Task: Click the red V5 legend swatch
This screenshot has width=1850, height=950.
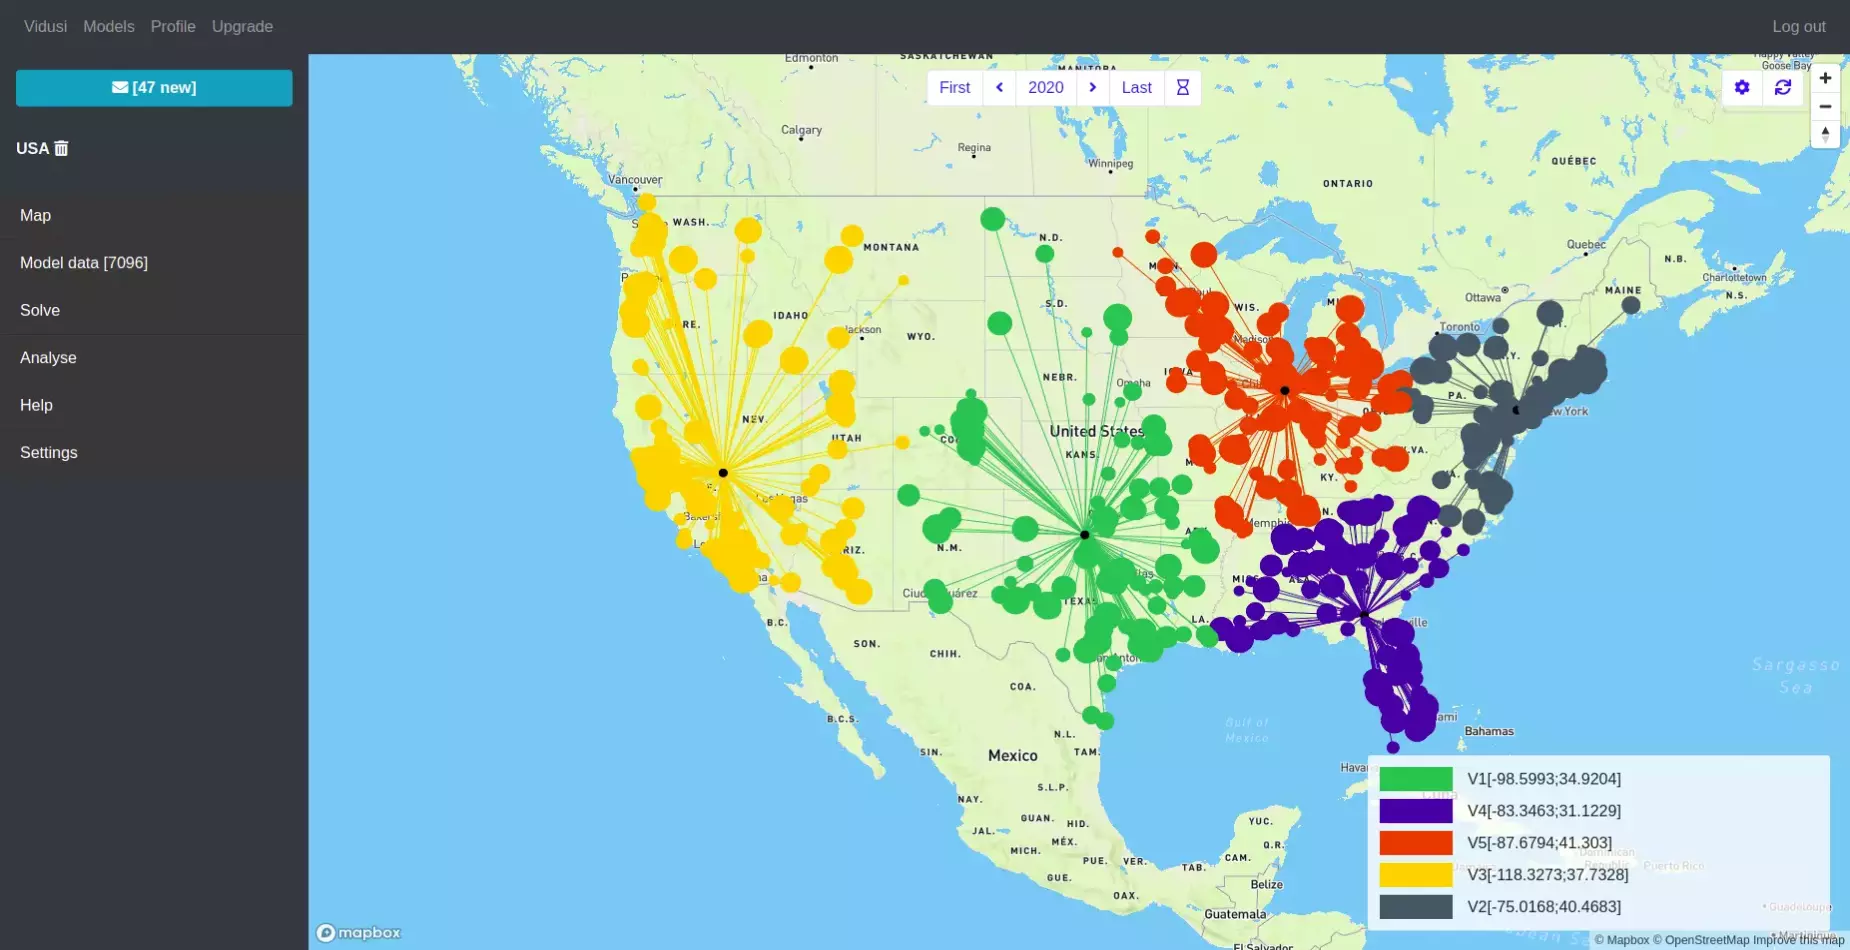Action: tap(1416, 843)
